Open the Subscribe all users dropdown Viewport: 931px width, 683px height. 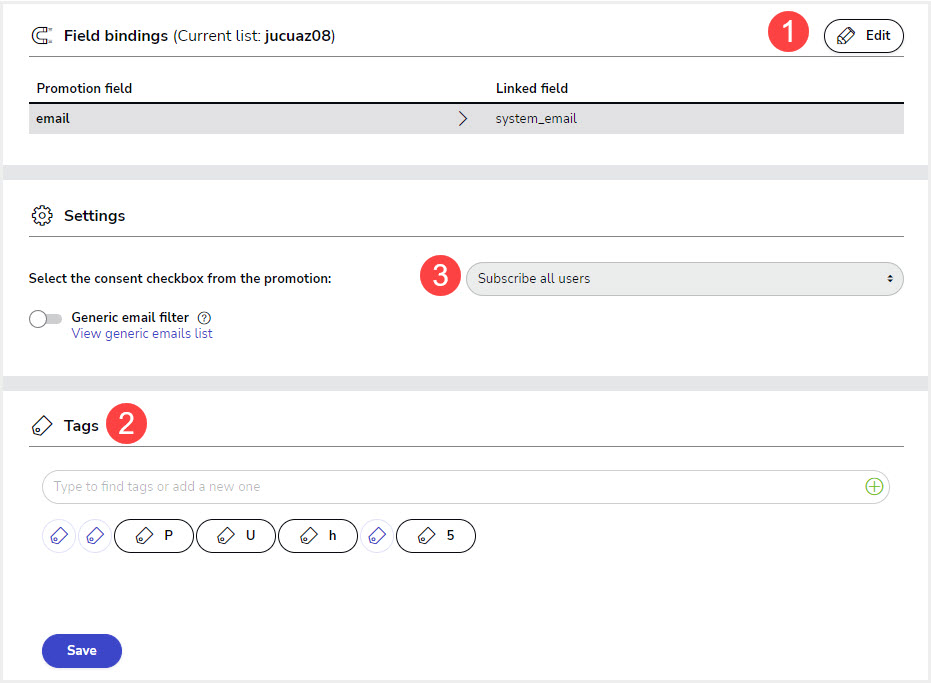(685, 279)
